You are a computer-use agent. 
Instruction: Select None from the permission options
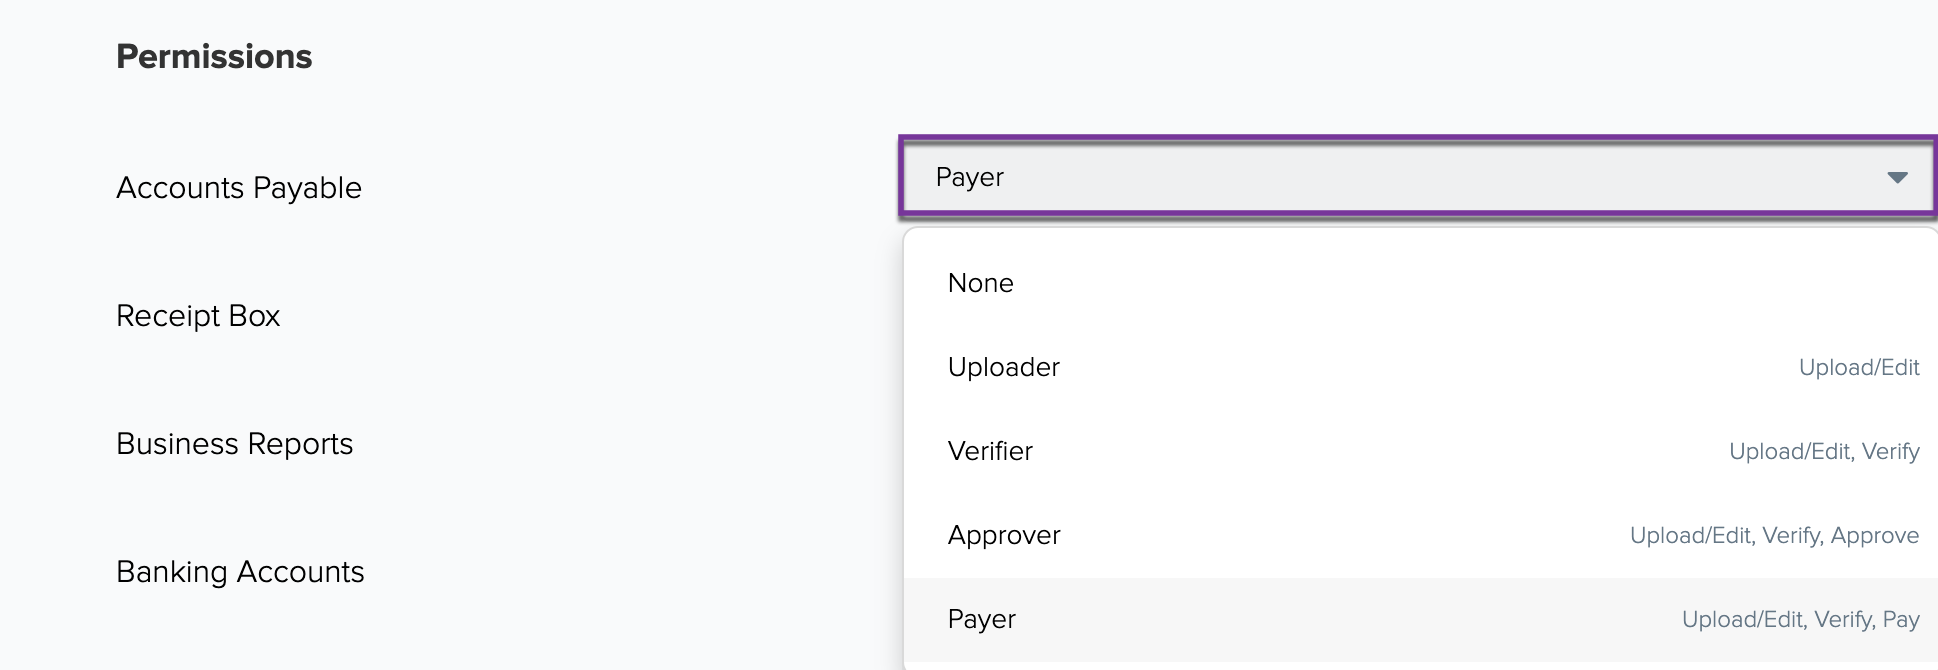pyautogui.click(x=982, y=283)
